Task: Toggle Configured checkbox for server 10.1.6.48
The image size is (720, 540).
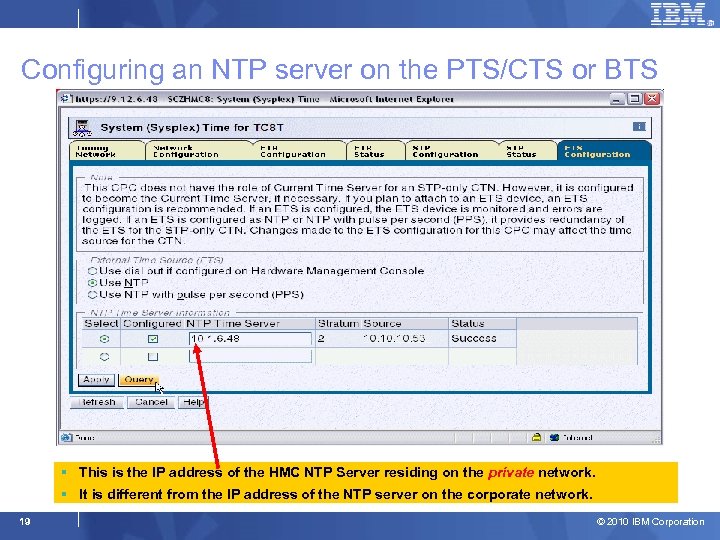Action: click(x=153, y=339)
